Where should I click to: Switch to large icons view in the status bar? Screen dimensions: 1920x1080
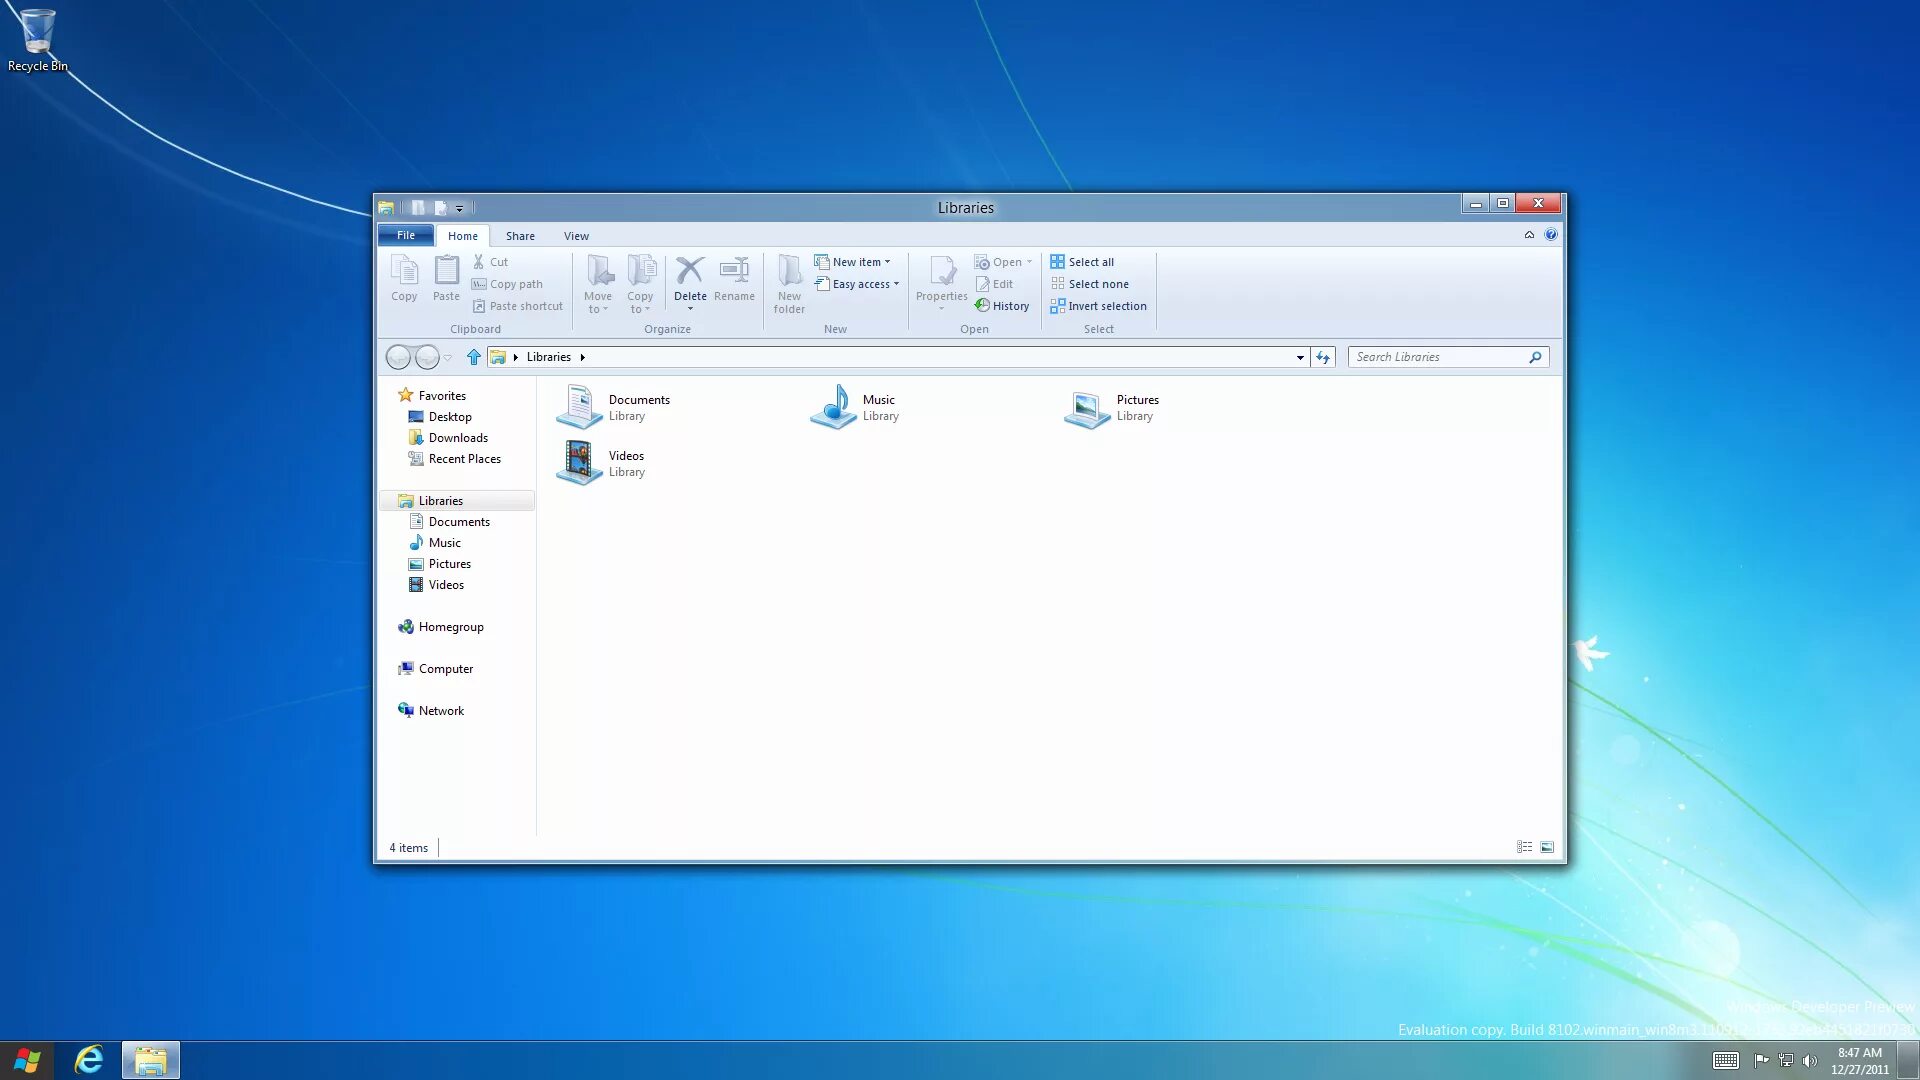pyautogui.click(x=1547, y=847)
